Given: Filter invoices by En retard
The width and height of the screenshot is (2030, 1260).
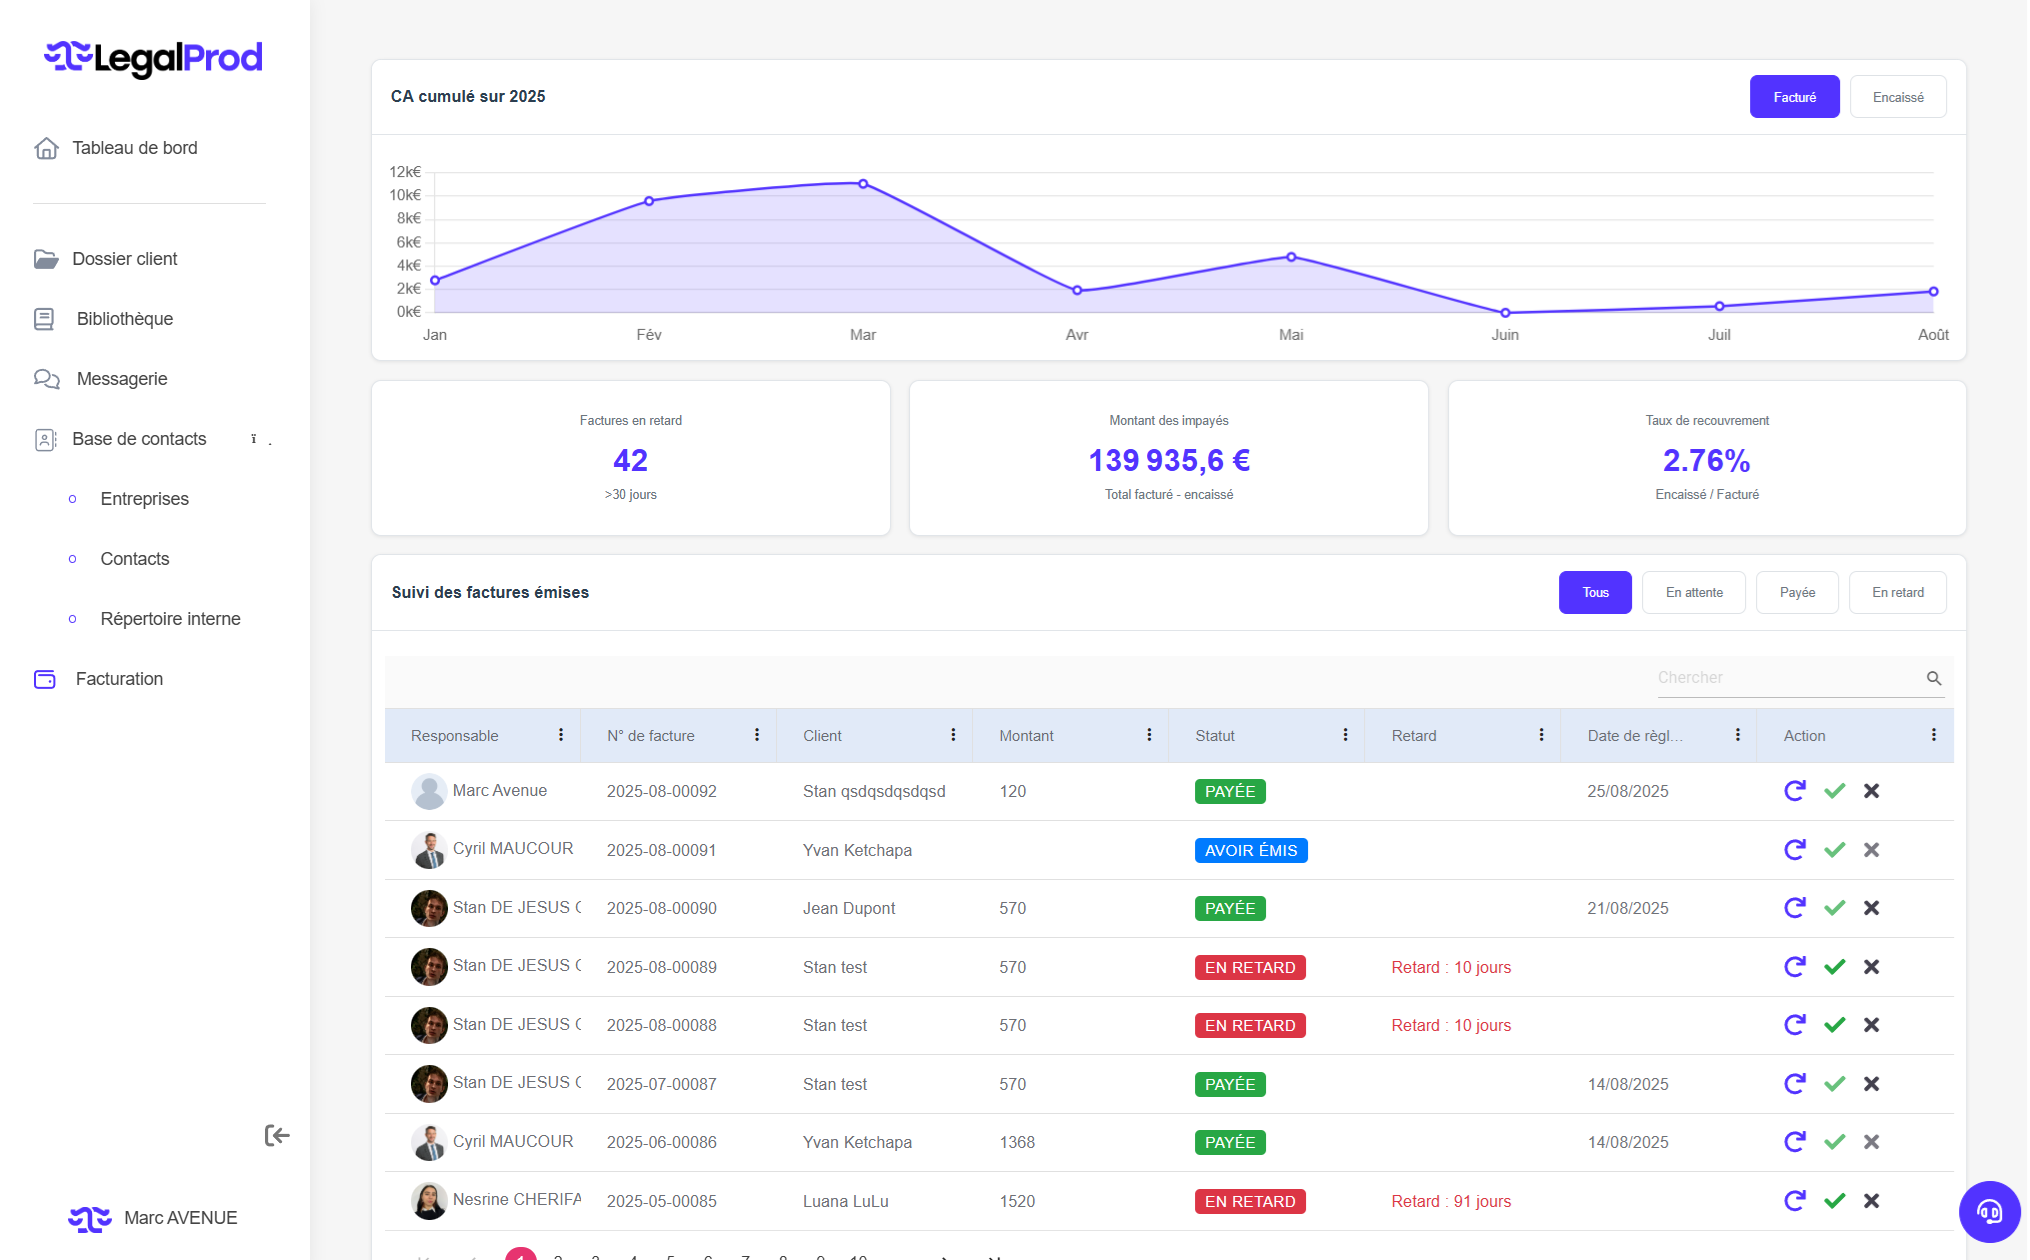Looking at the screenshot, I should pos(1897,592).
